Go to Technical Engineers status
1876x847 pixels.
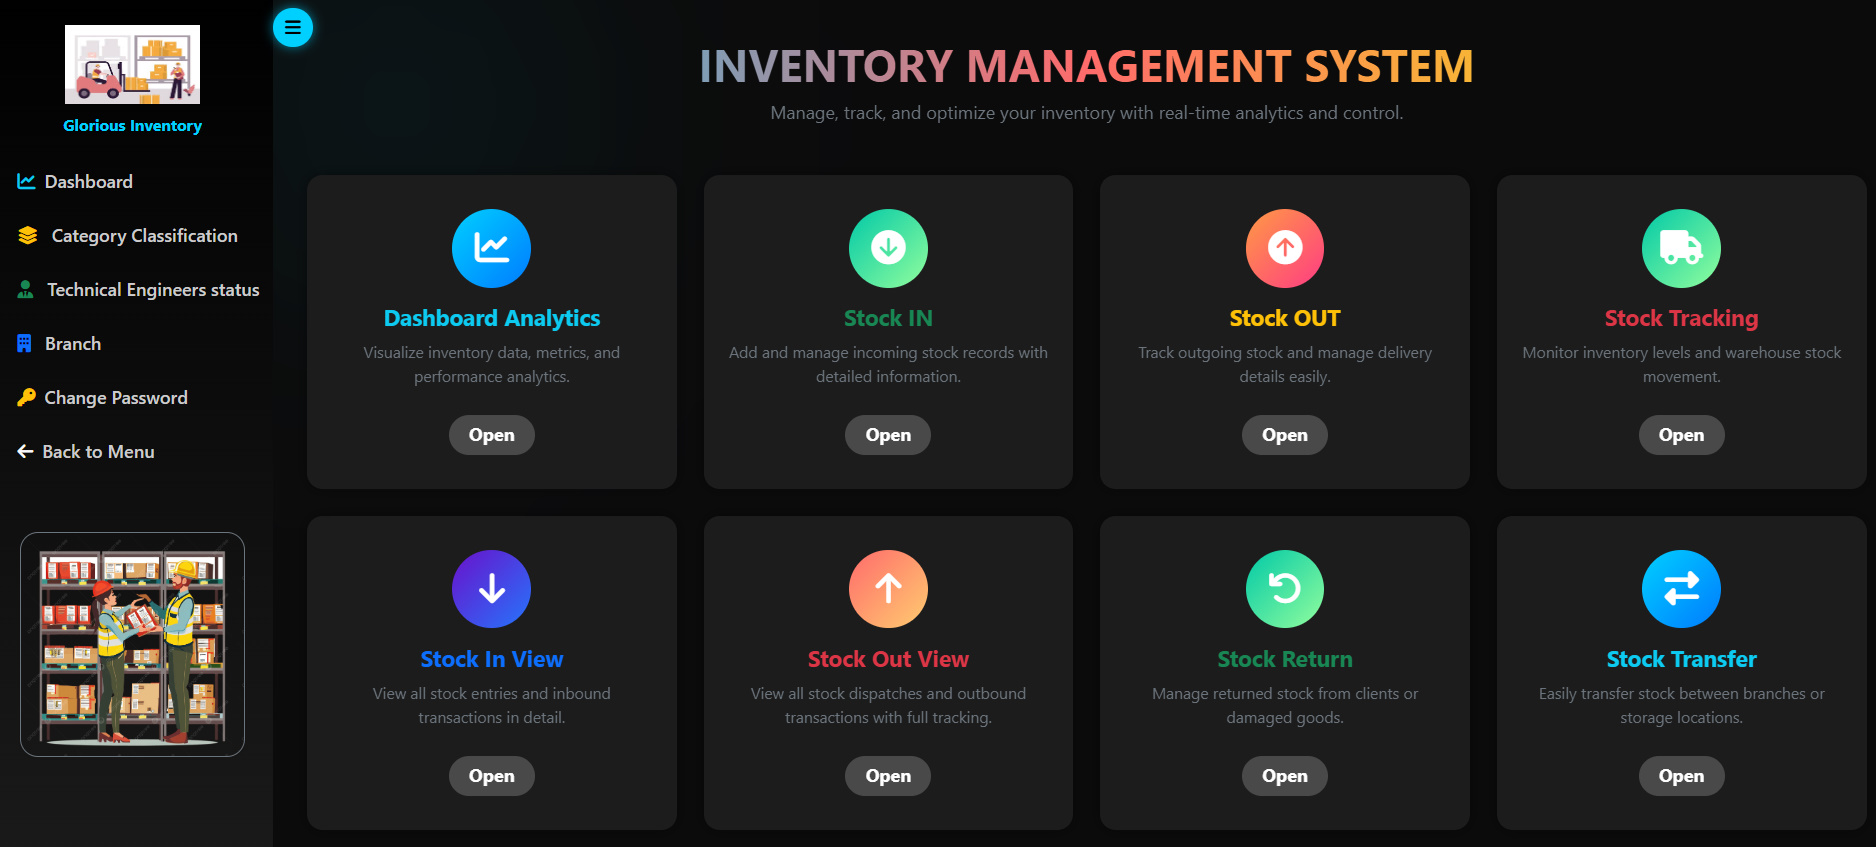point(152,290)
